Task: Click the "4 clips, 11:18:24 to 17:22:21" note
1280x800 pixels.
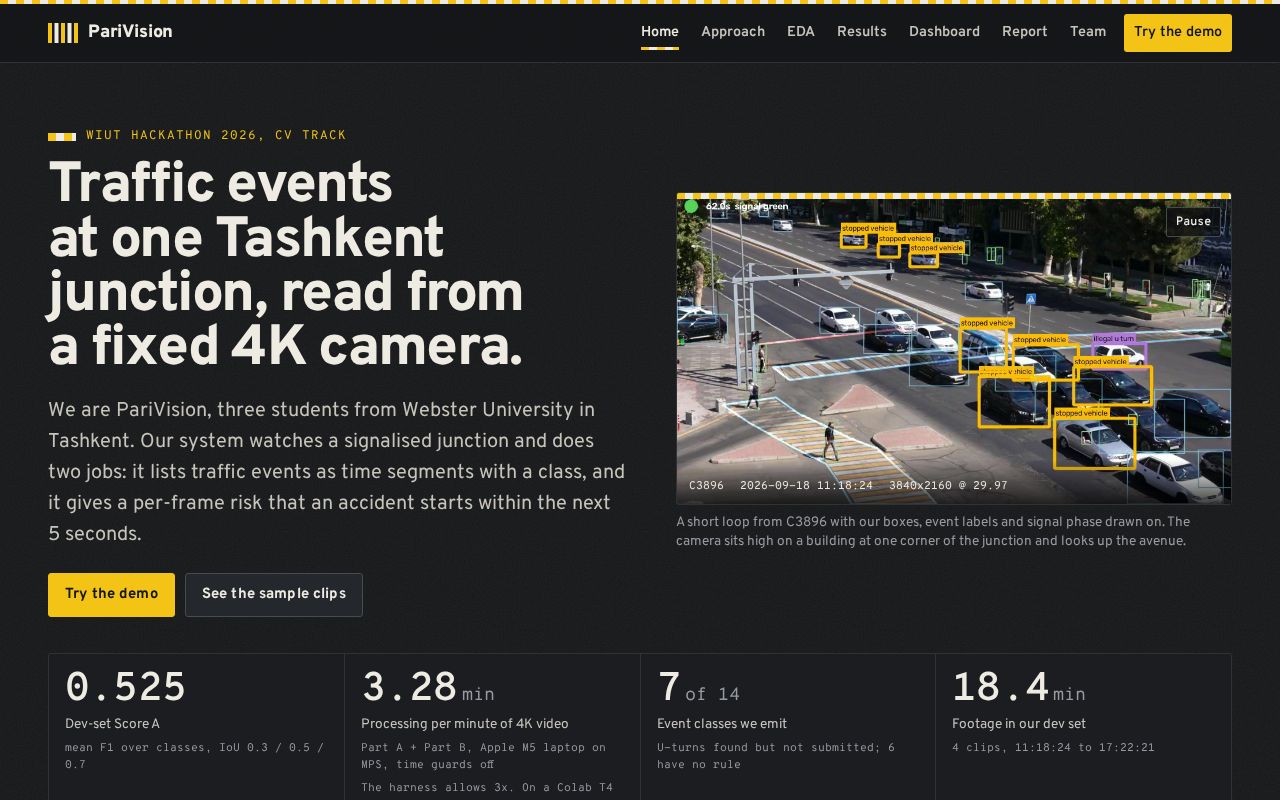Action: click(1053, 748)
